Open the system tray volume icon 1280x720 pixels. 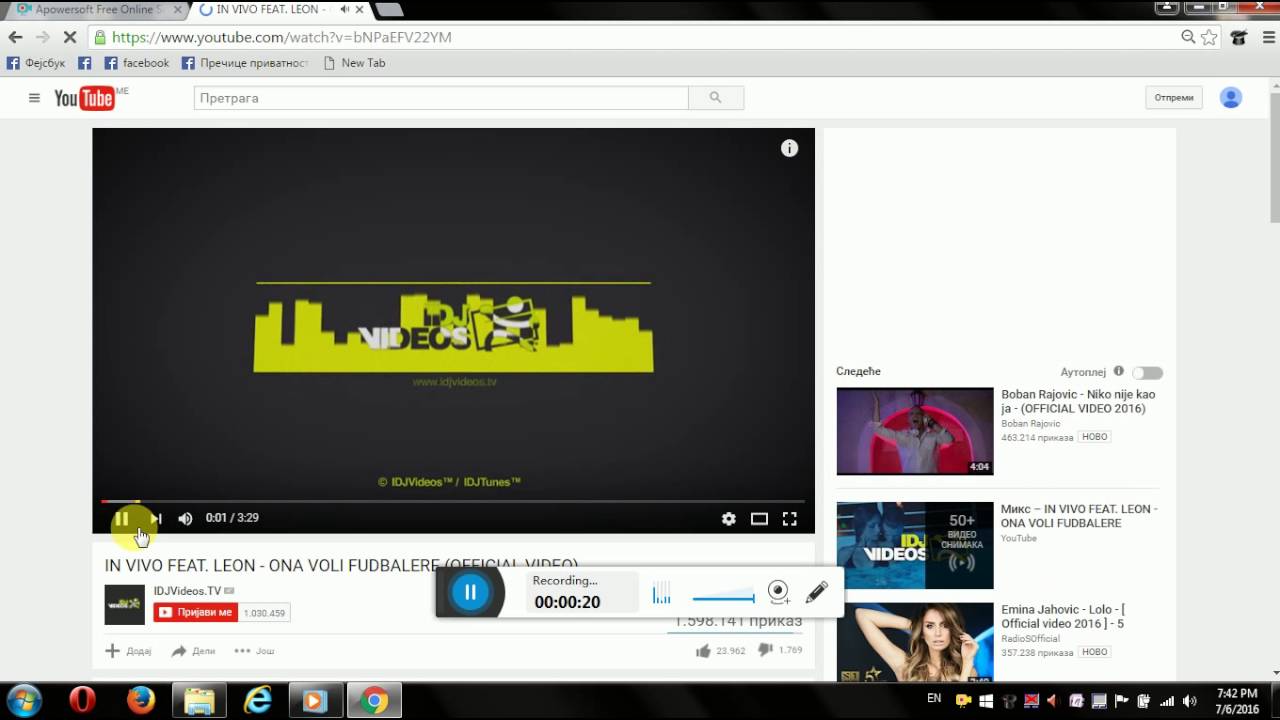coord(1189,701)
